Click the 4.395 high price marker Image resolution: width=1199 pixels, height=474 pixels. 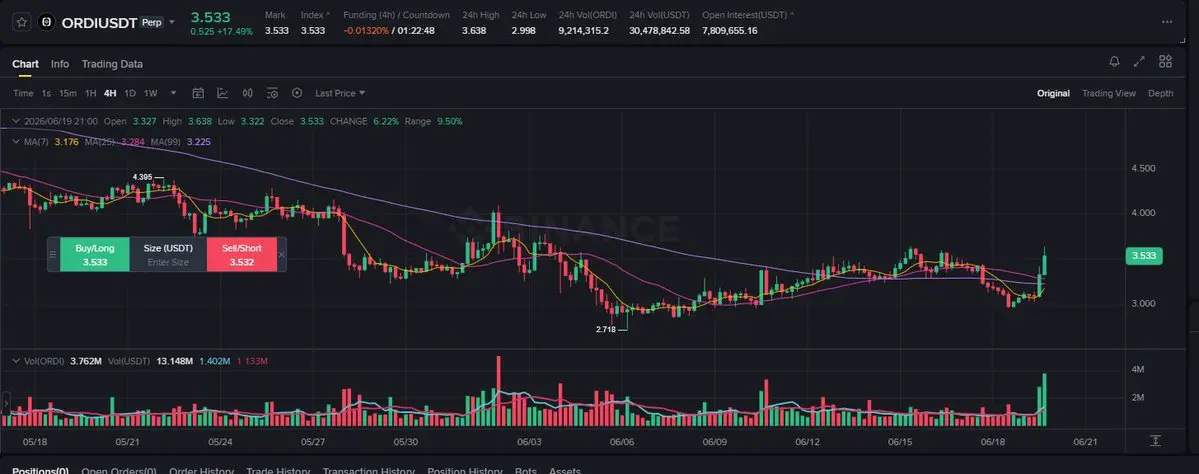142,177
